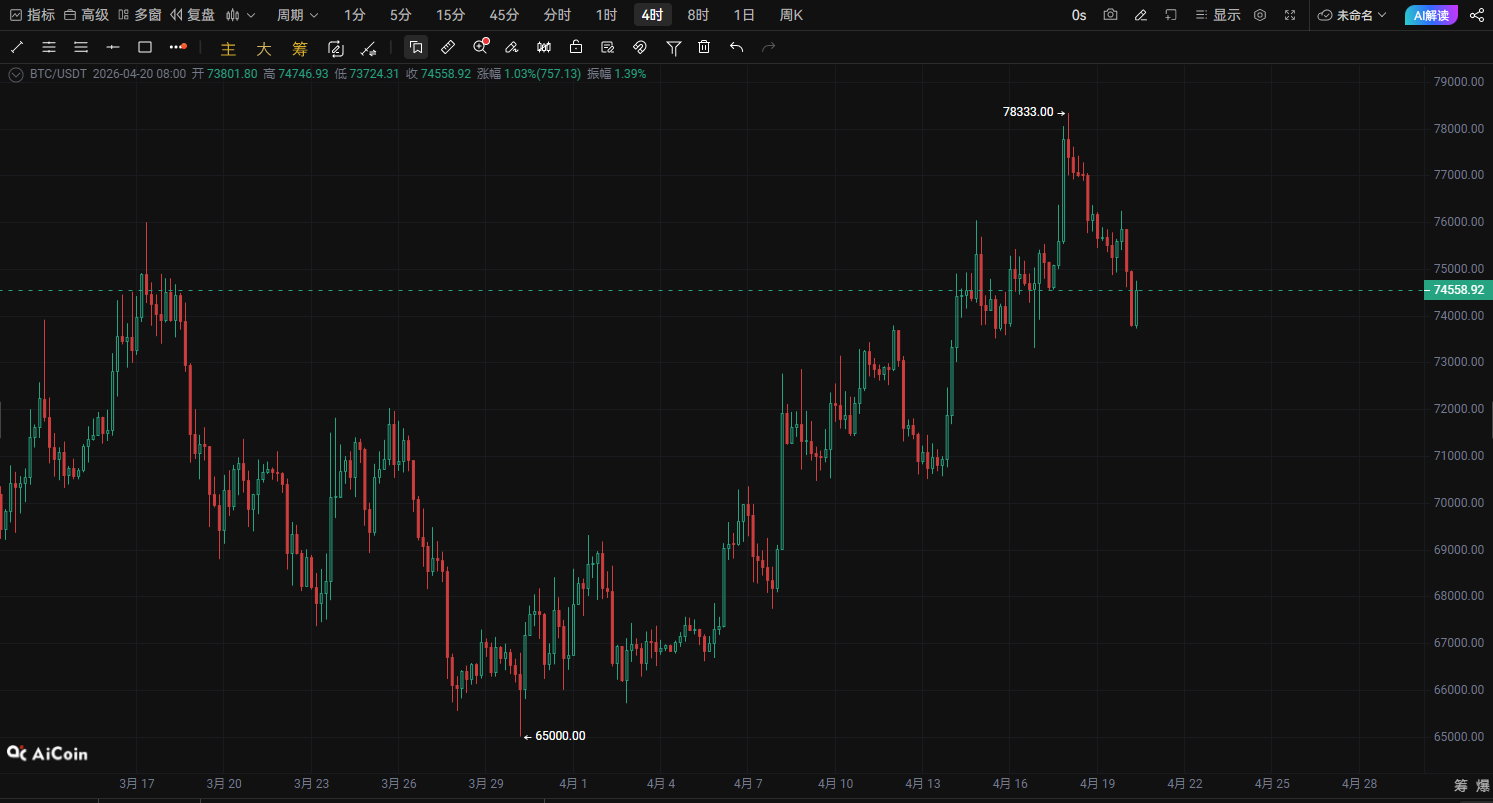Viewport: 1493px width, 803px height.
Task: Click the 4月 1 date axis label
Action: click(x=575, y=783)
